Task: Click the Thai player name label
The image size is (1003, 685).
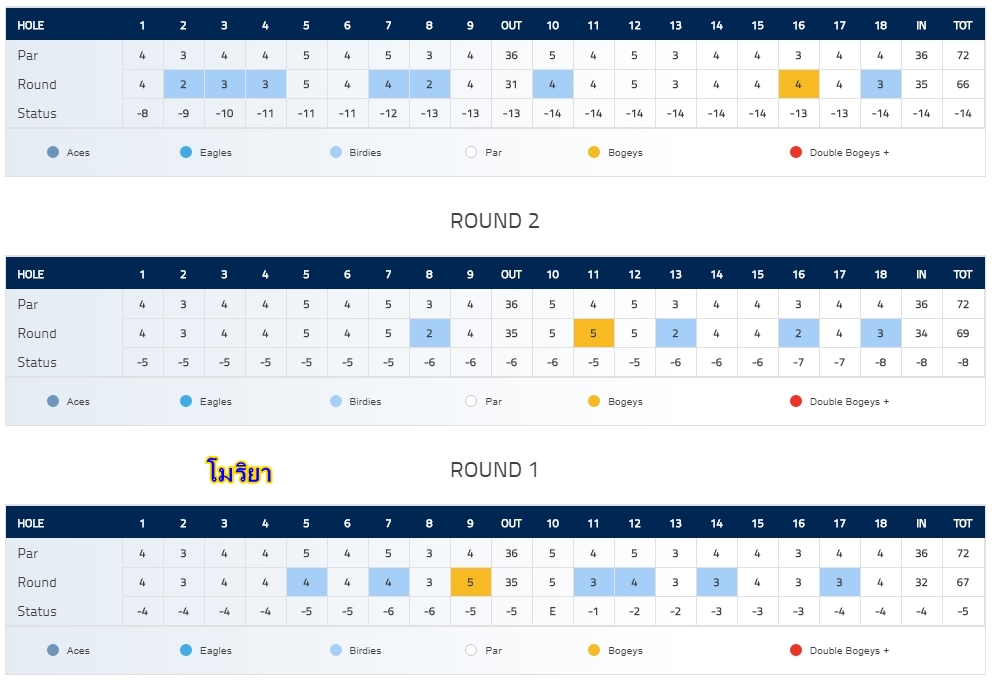Action: coord(239,472)
